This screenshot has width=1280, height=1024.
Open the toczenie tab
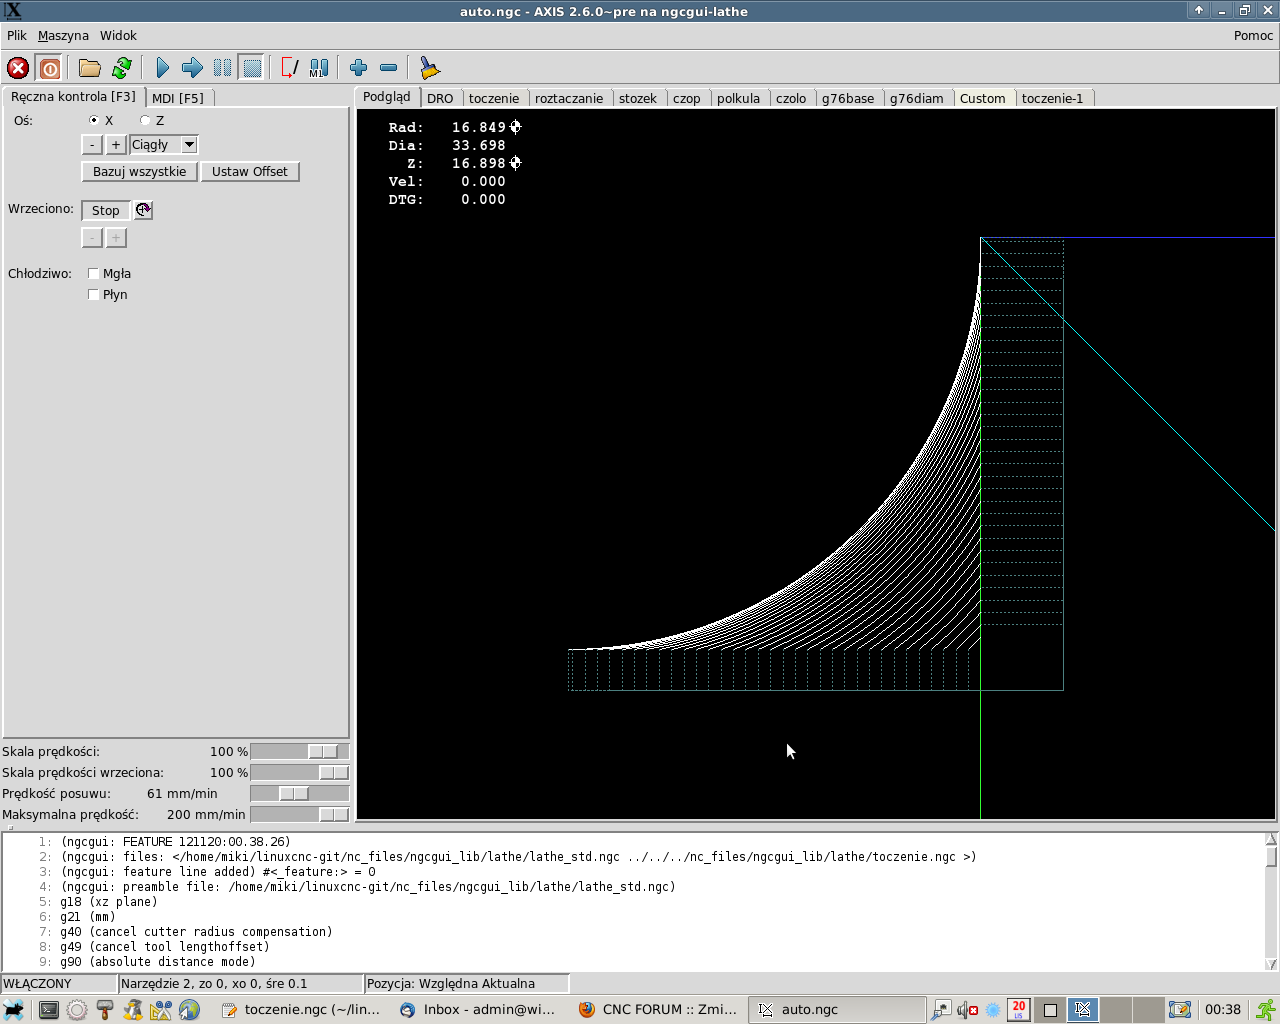coord(494,98)
